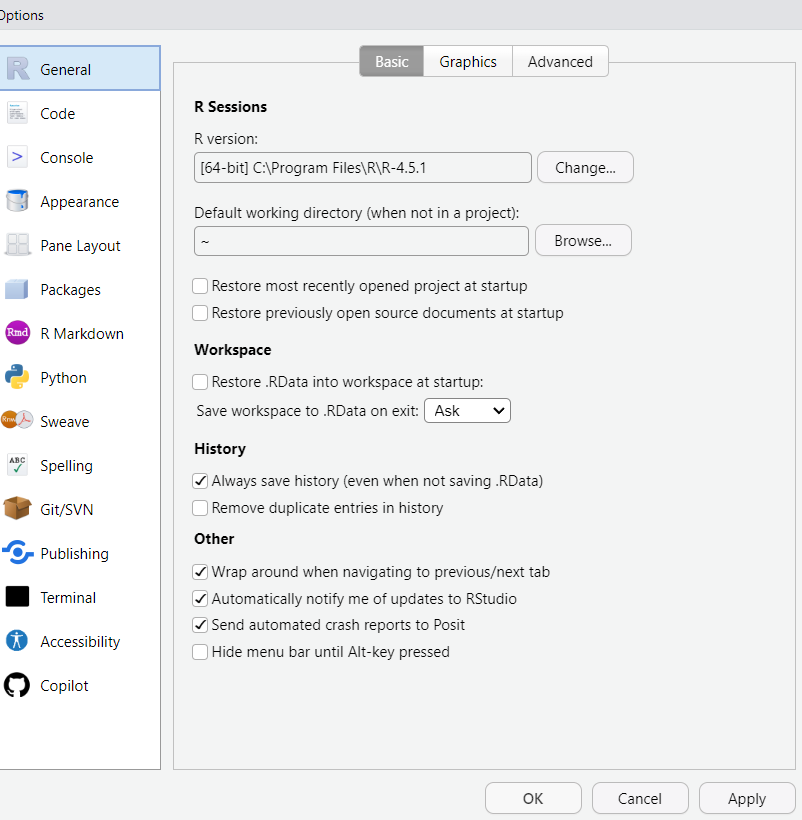Click the Accessibility icon in sidebar
This screenshot has width=802, height=820.
coord(17,642)
